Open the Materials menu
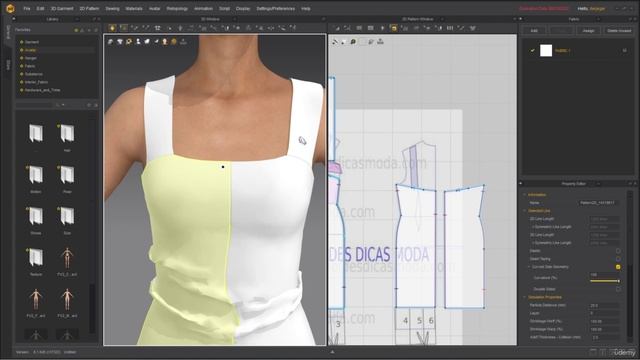 coord(134,8)
